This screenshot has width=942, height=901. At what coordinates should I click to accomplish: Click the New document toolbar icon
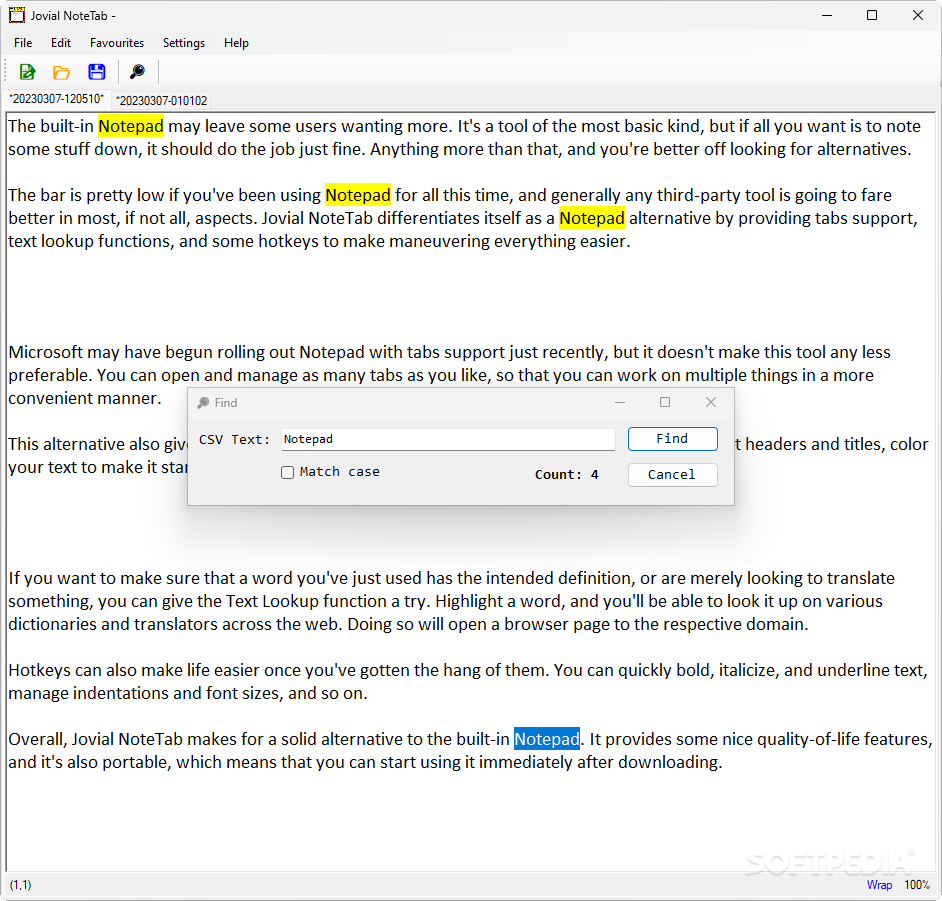click(x=28, y=72)
